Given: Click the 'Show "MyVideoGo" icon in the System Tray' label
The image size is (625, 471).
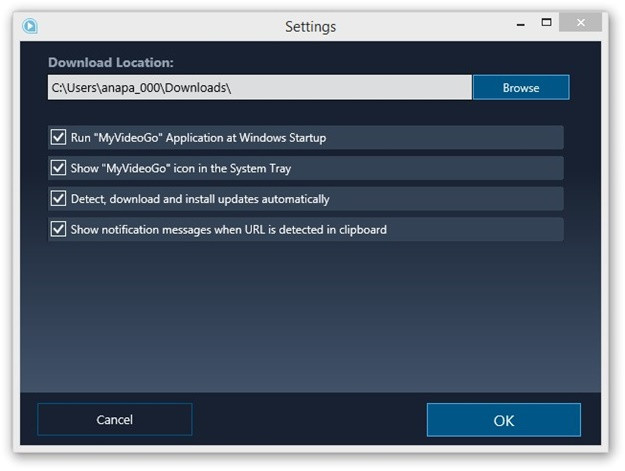Looking at the screenshot, I should [x=181, y=169].
